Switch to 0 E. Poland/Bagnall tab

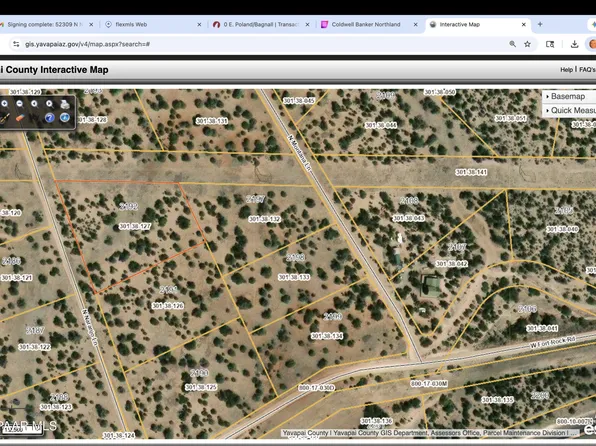pyautogui.click(x=261, y=24)
